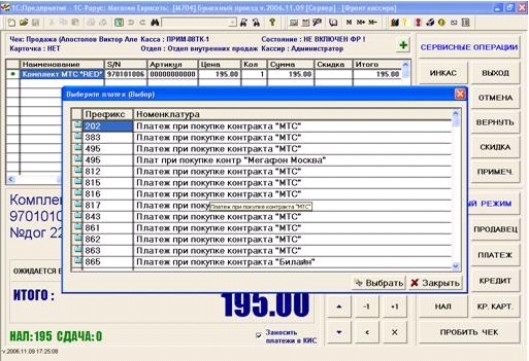The width and height of the screenshot is (529, 361).
Task: Click the row icon beside prefix 383
Action: tap(78, 137)
